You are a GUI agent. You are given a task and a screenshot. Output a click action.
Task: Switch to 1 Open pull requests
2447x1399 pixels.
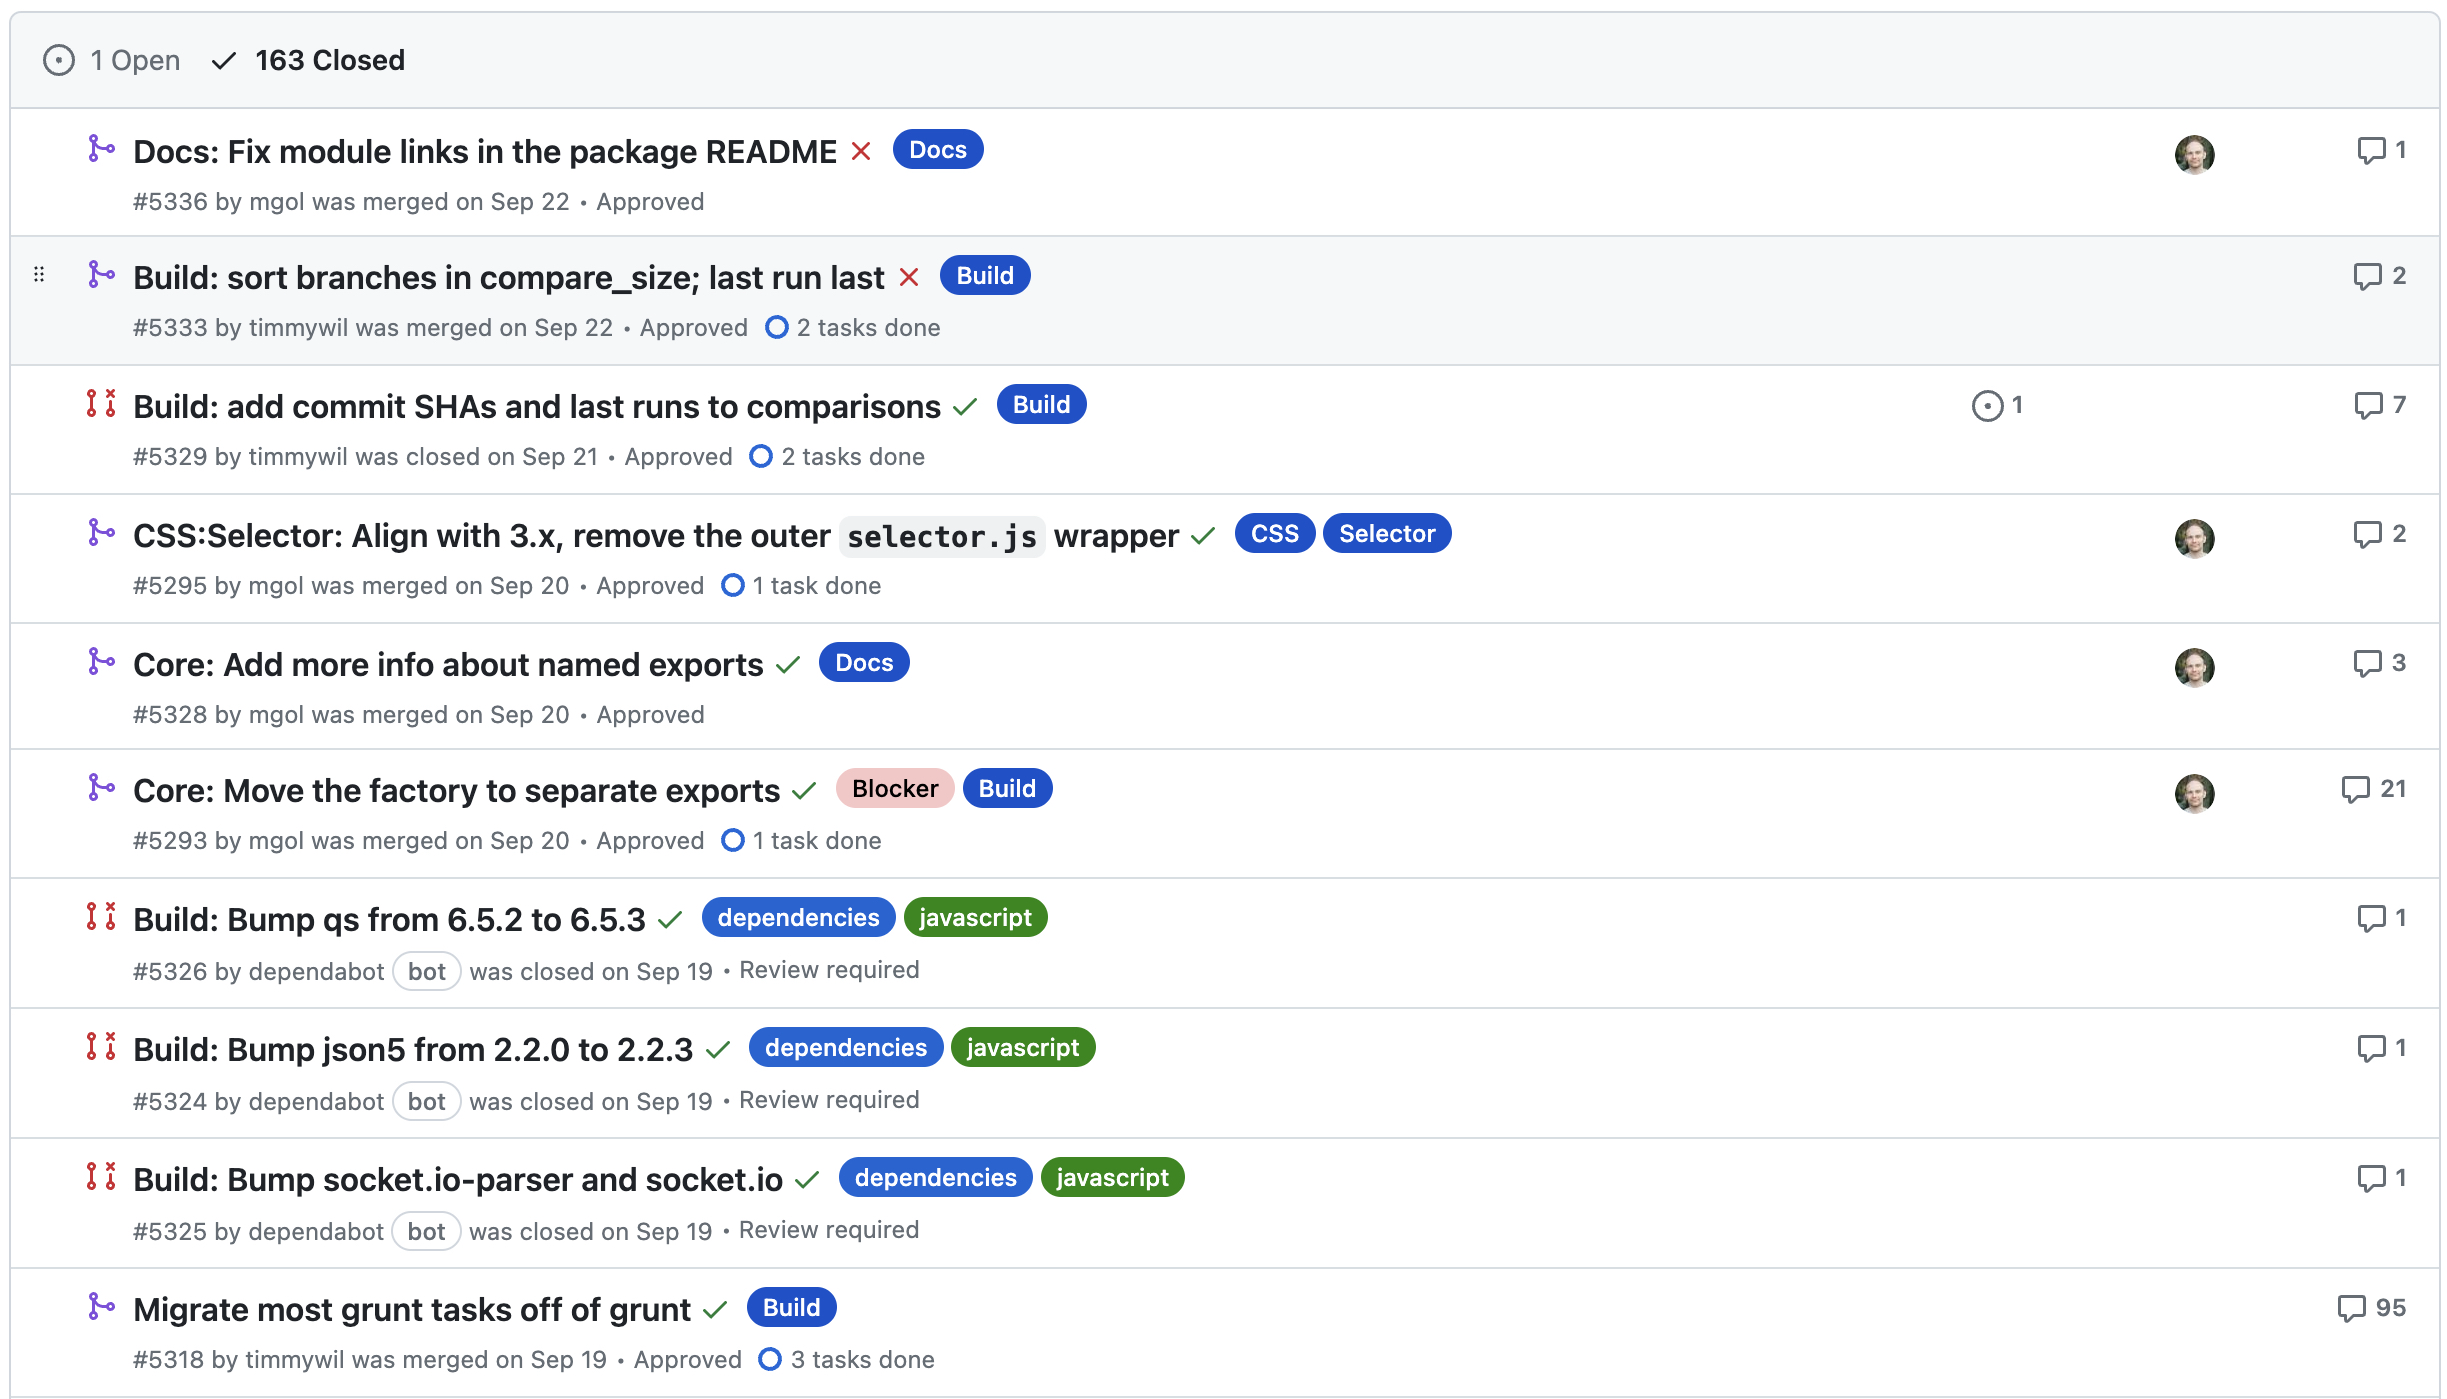pos(112,60)
